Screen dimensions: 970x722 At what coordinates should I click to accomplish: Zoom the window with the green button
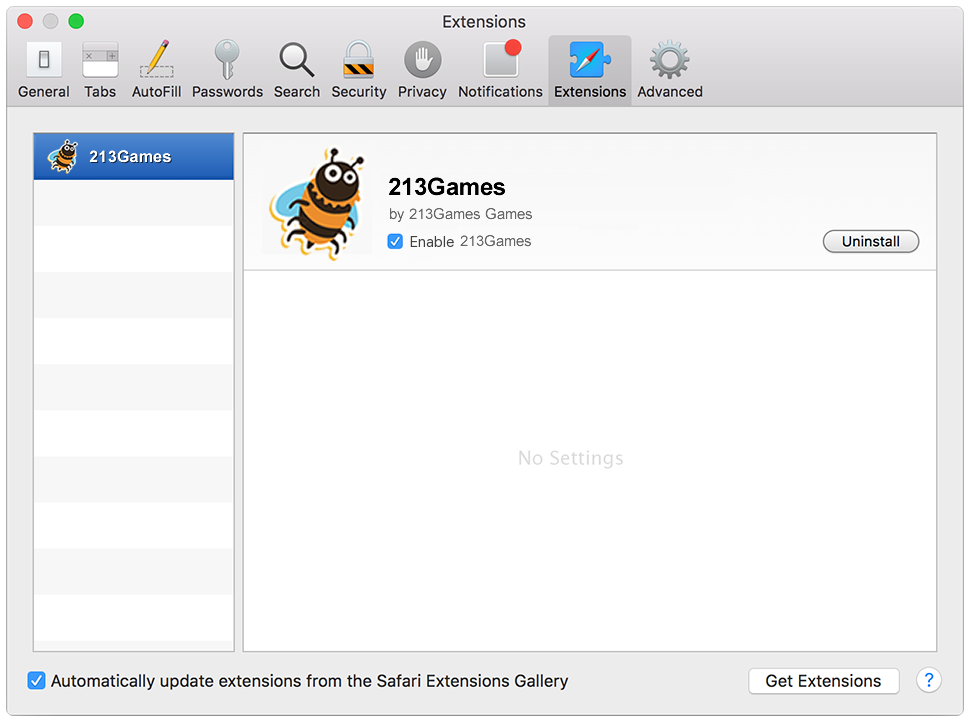(x=76, y=21)
